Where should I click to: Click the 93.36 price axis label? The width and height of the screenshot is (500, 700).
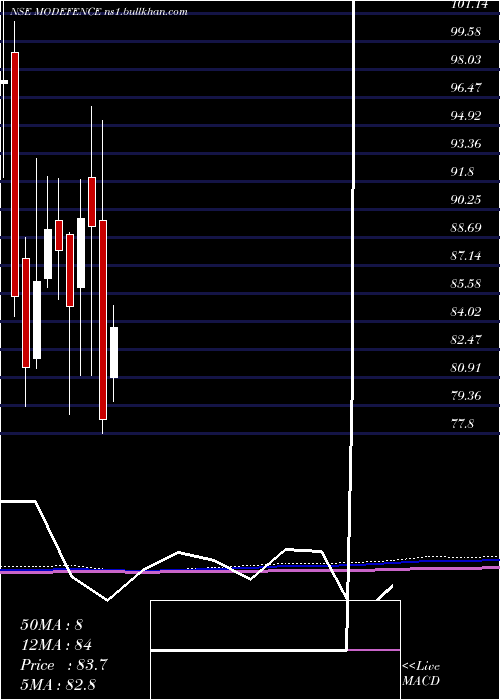coord(466,144)
